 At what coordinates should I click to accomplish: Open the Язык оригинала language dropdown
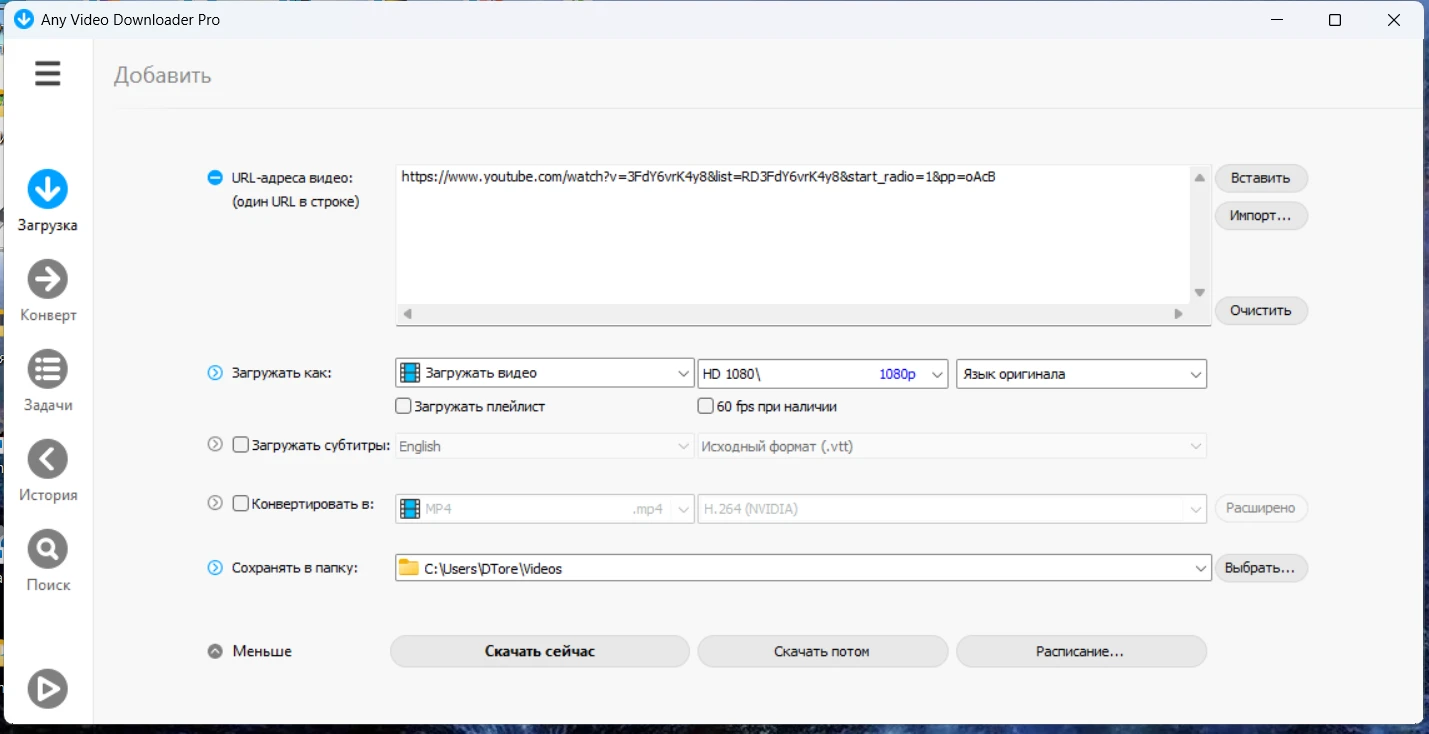tap(1081, 374)
